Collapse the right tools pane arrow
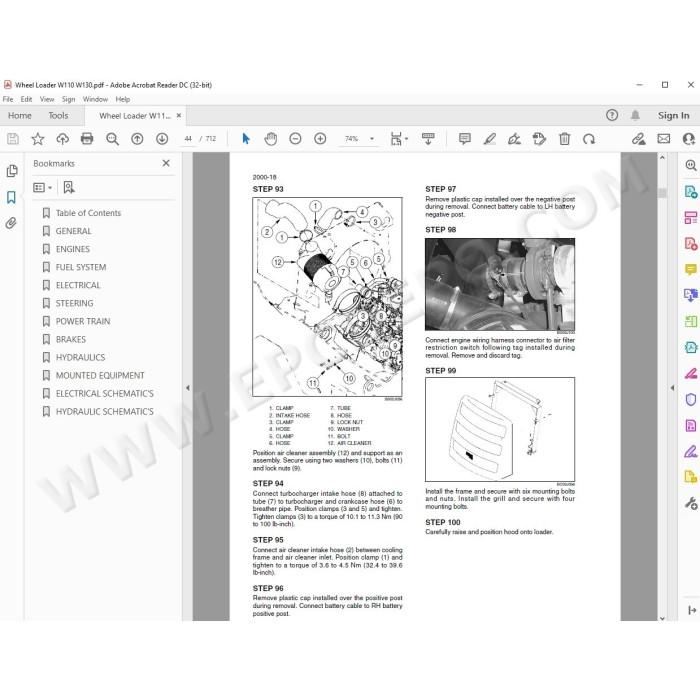The image size is (700, 700). tap(672, 388)
